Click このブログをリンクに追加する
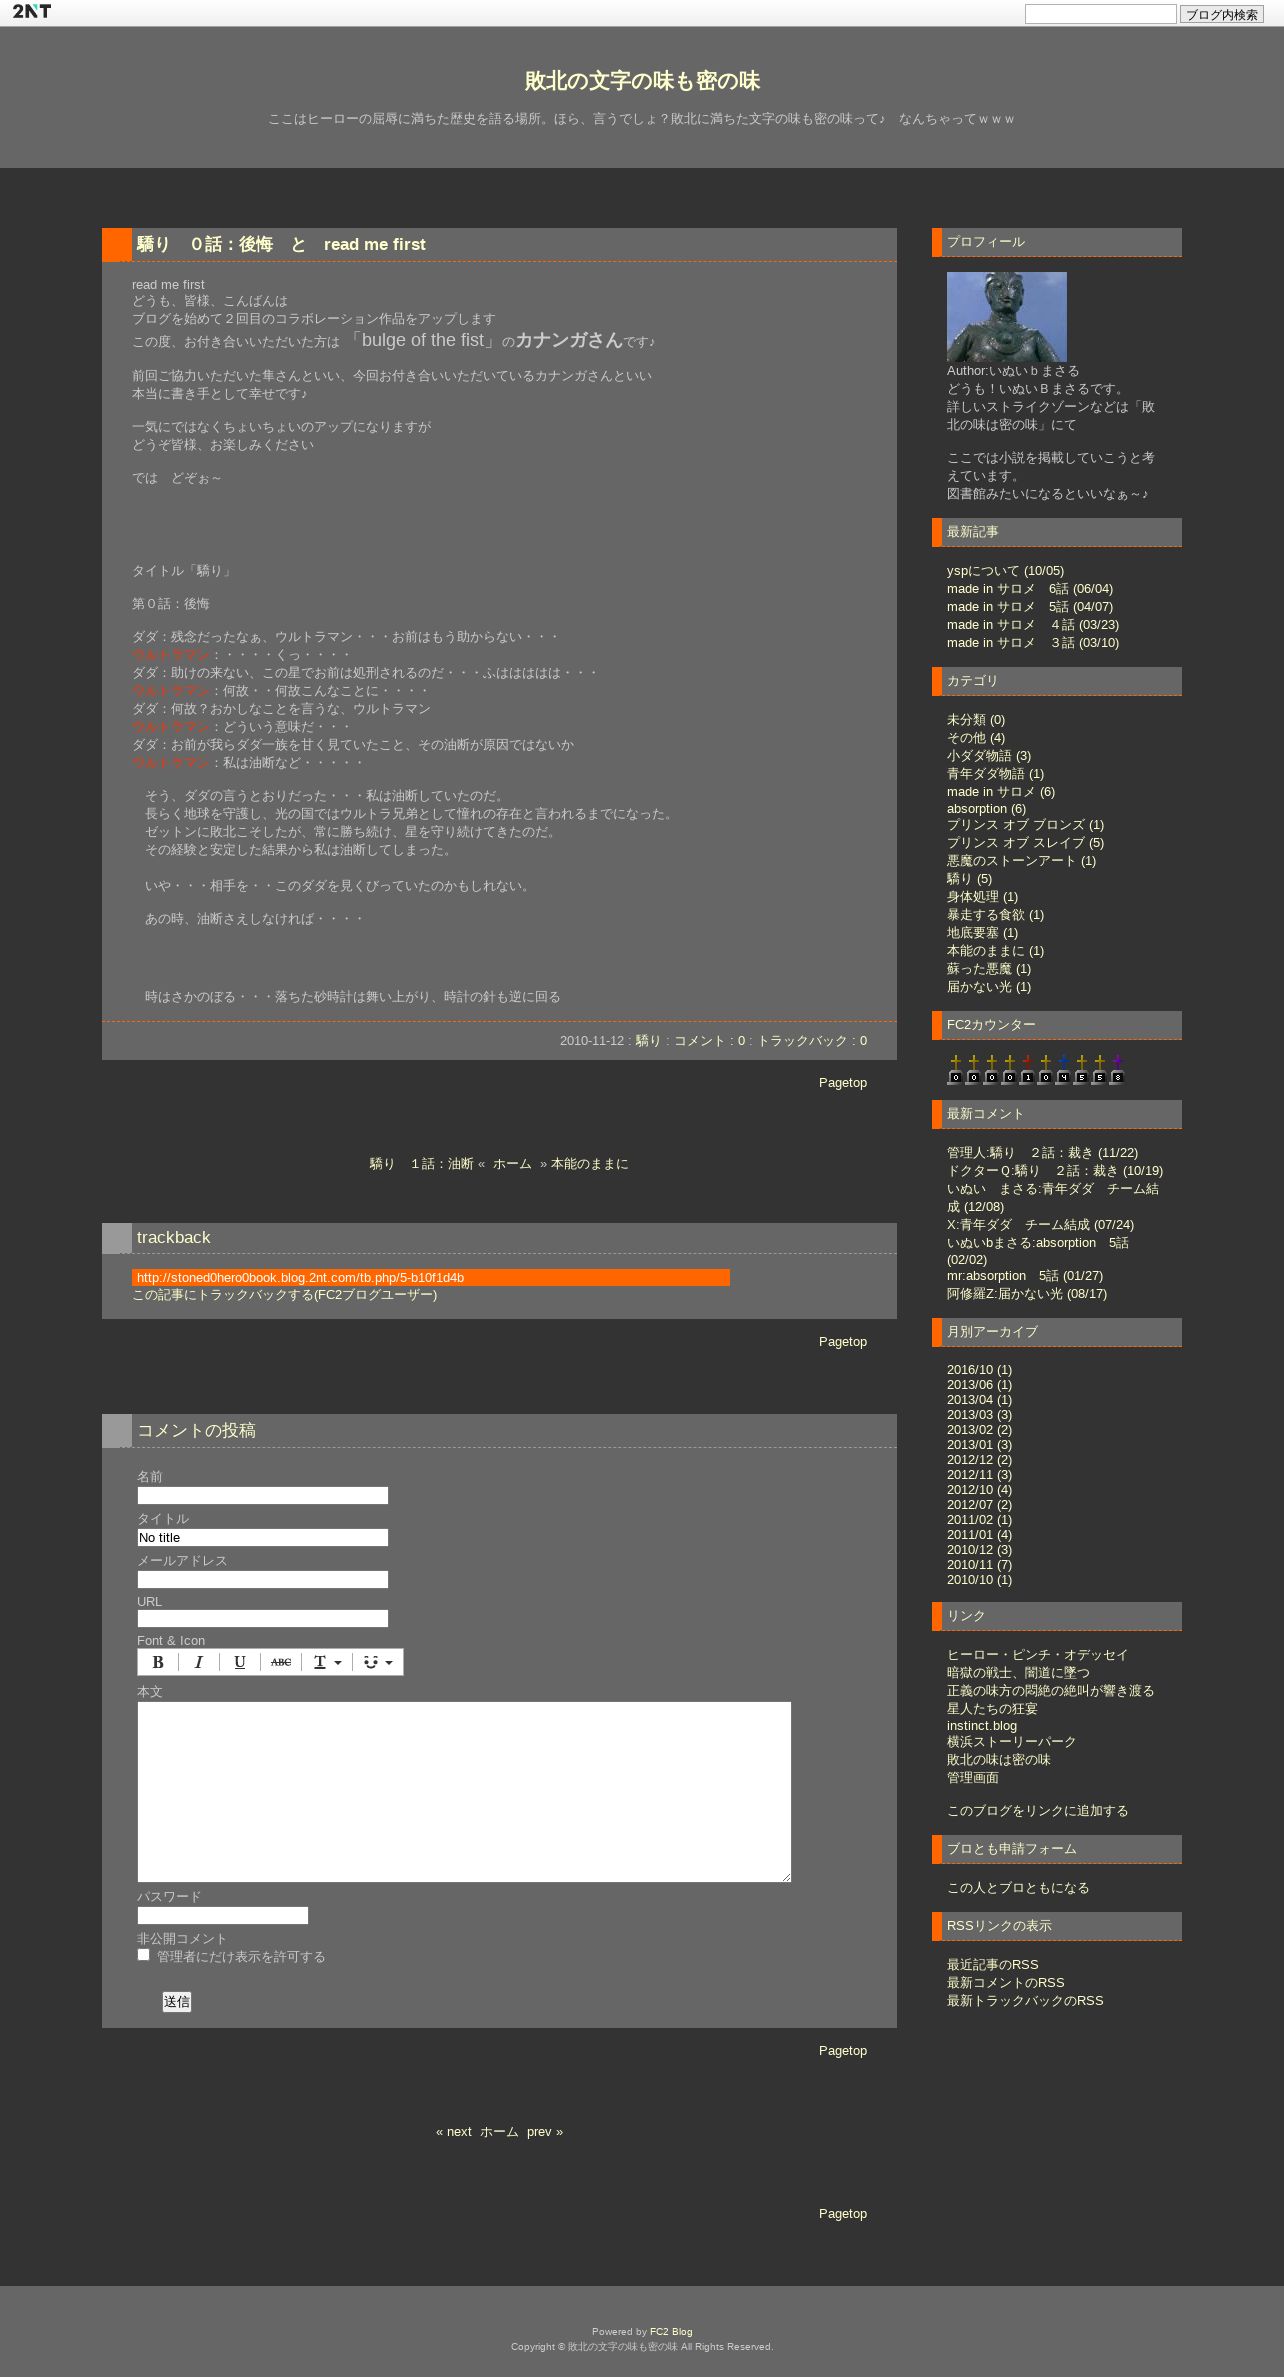This screenshot has width=1284, height=2377. coord(1037,1811)
